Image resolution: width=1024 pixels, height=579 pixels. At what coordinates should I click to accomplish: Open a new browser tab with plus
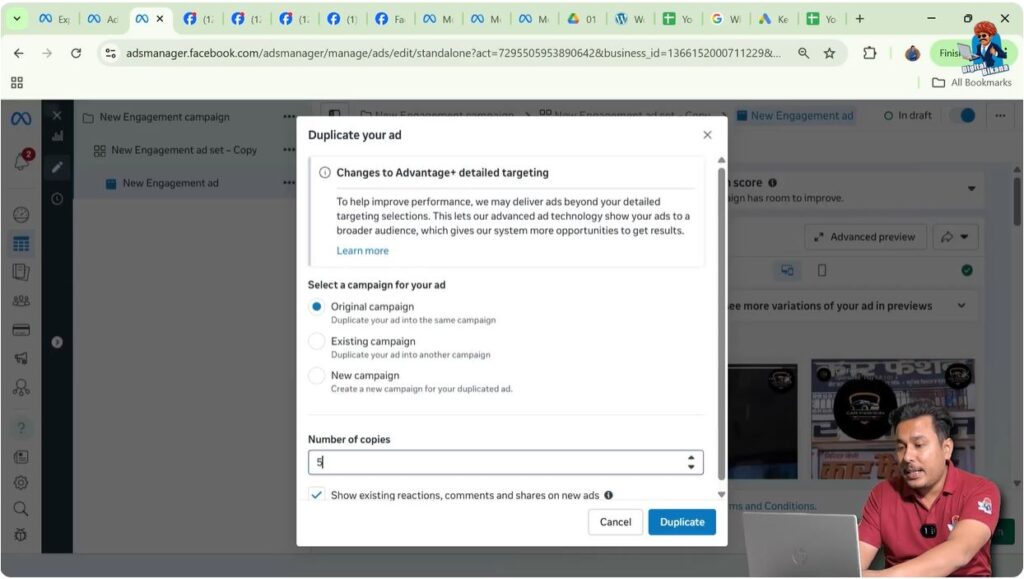point(859,19)
